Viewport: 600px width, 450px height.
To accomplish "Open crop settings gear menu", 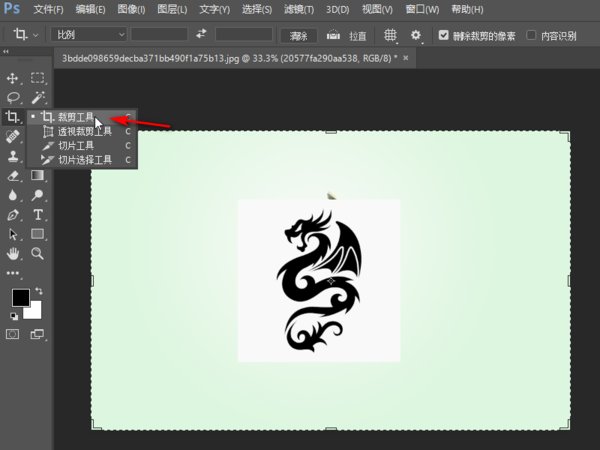I will pos(416,35).
